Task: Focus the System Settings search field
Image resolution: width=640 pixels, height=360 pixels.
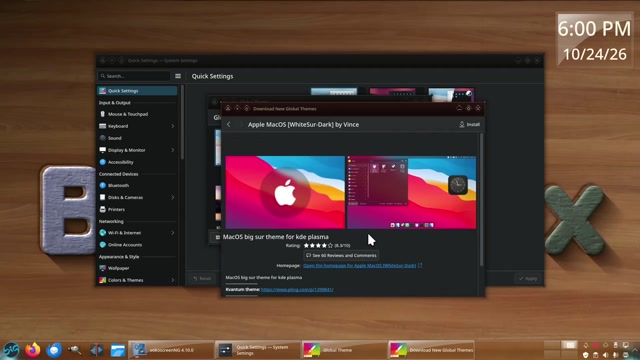Action: point(134,76)
